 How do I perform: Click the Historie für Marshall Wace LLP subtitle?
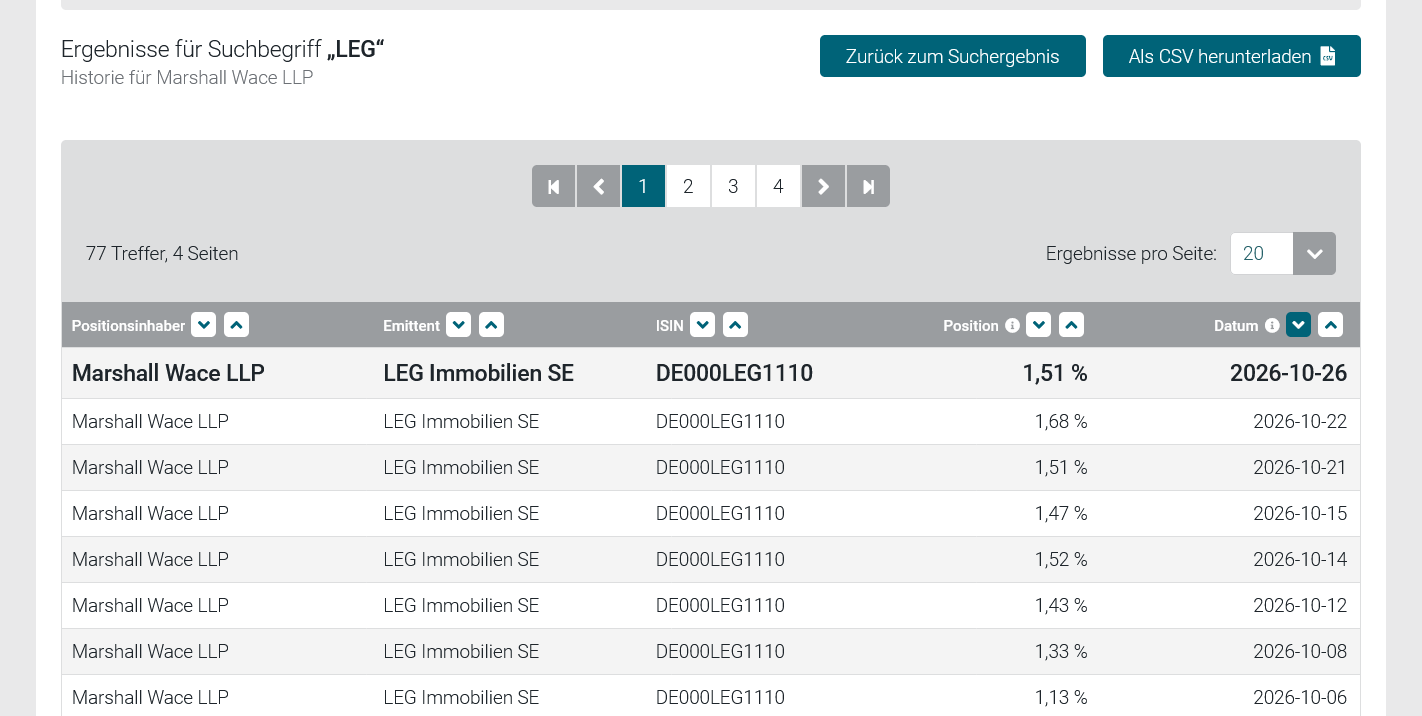[x=187, y=77]
